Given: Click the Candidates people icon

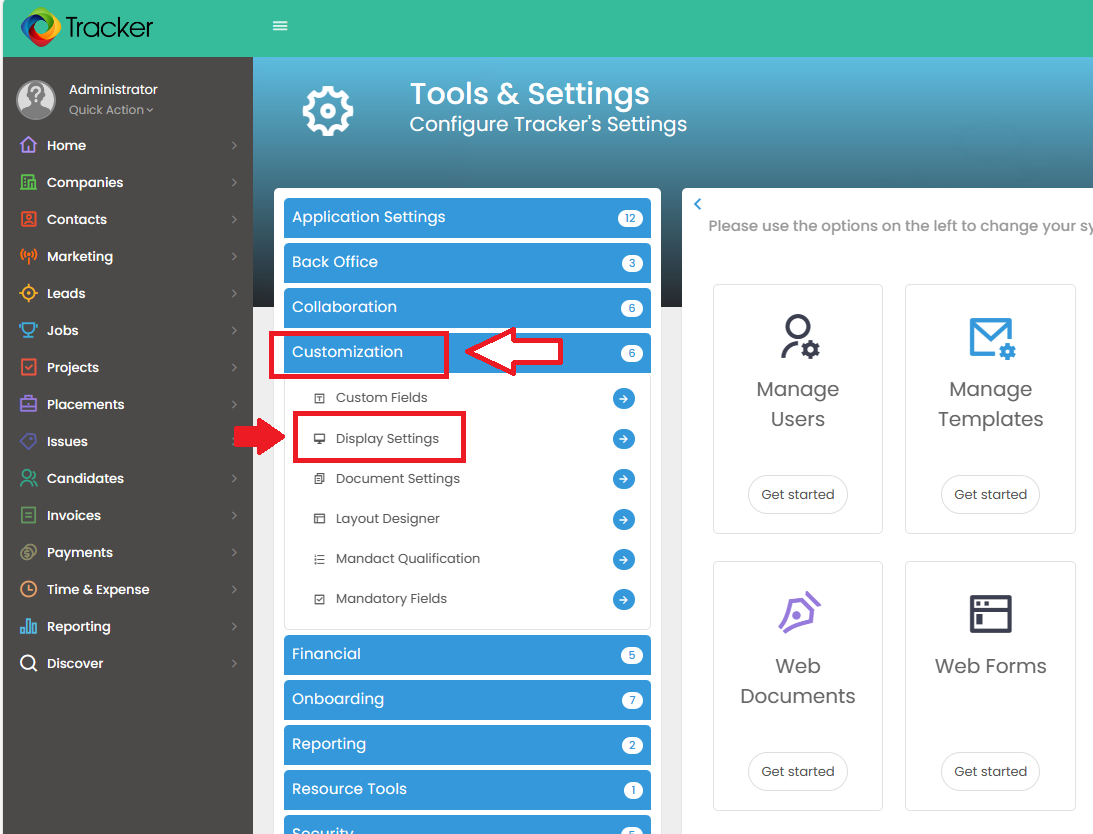Looking at the screenshot, I should pos(29,478).
